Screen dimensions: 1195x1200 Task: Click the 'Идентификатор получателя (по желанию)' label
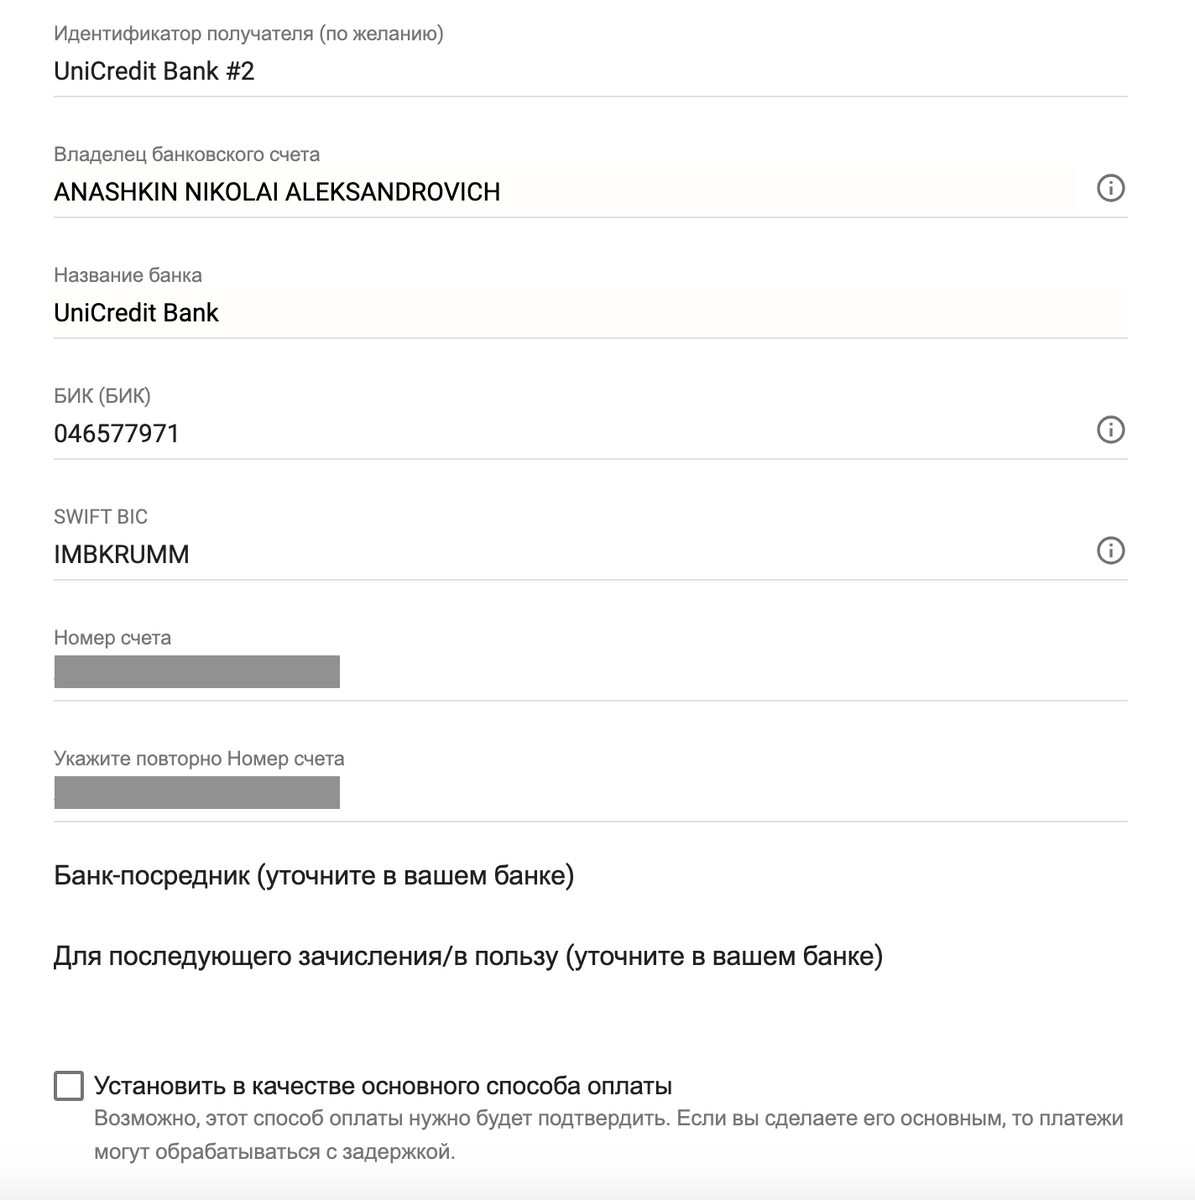coord(249,34)
